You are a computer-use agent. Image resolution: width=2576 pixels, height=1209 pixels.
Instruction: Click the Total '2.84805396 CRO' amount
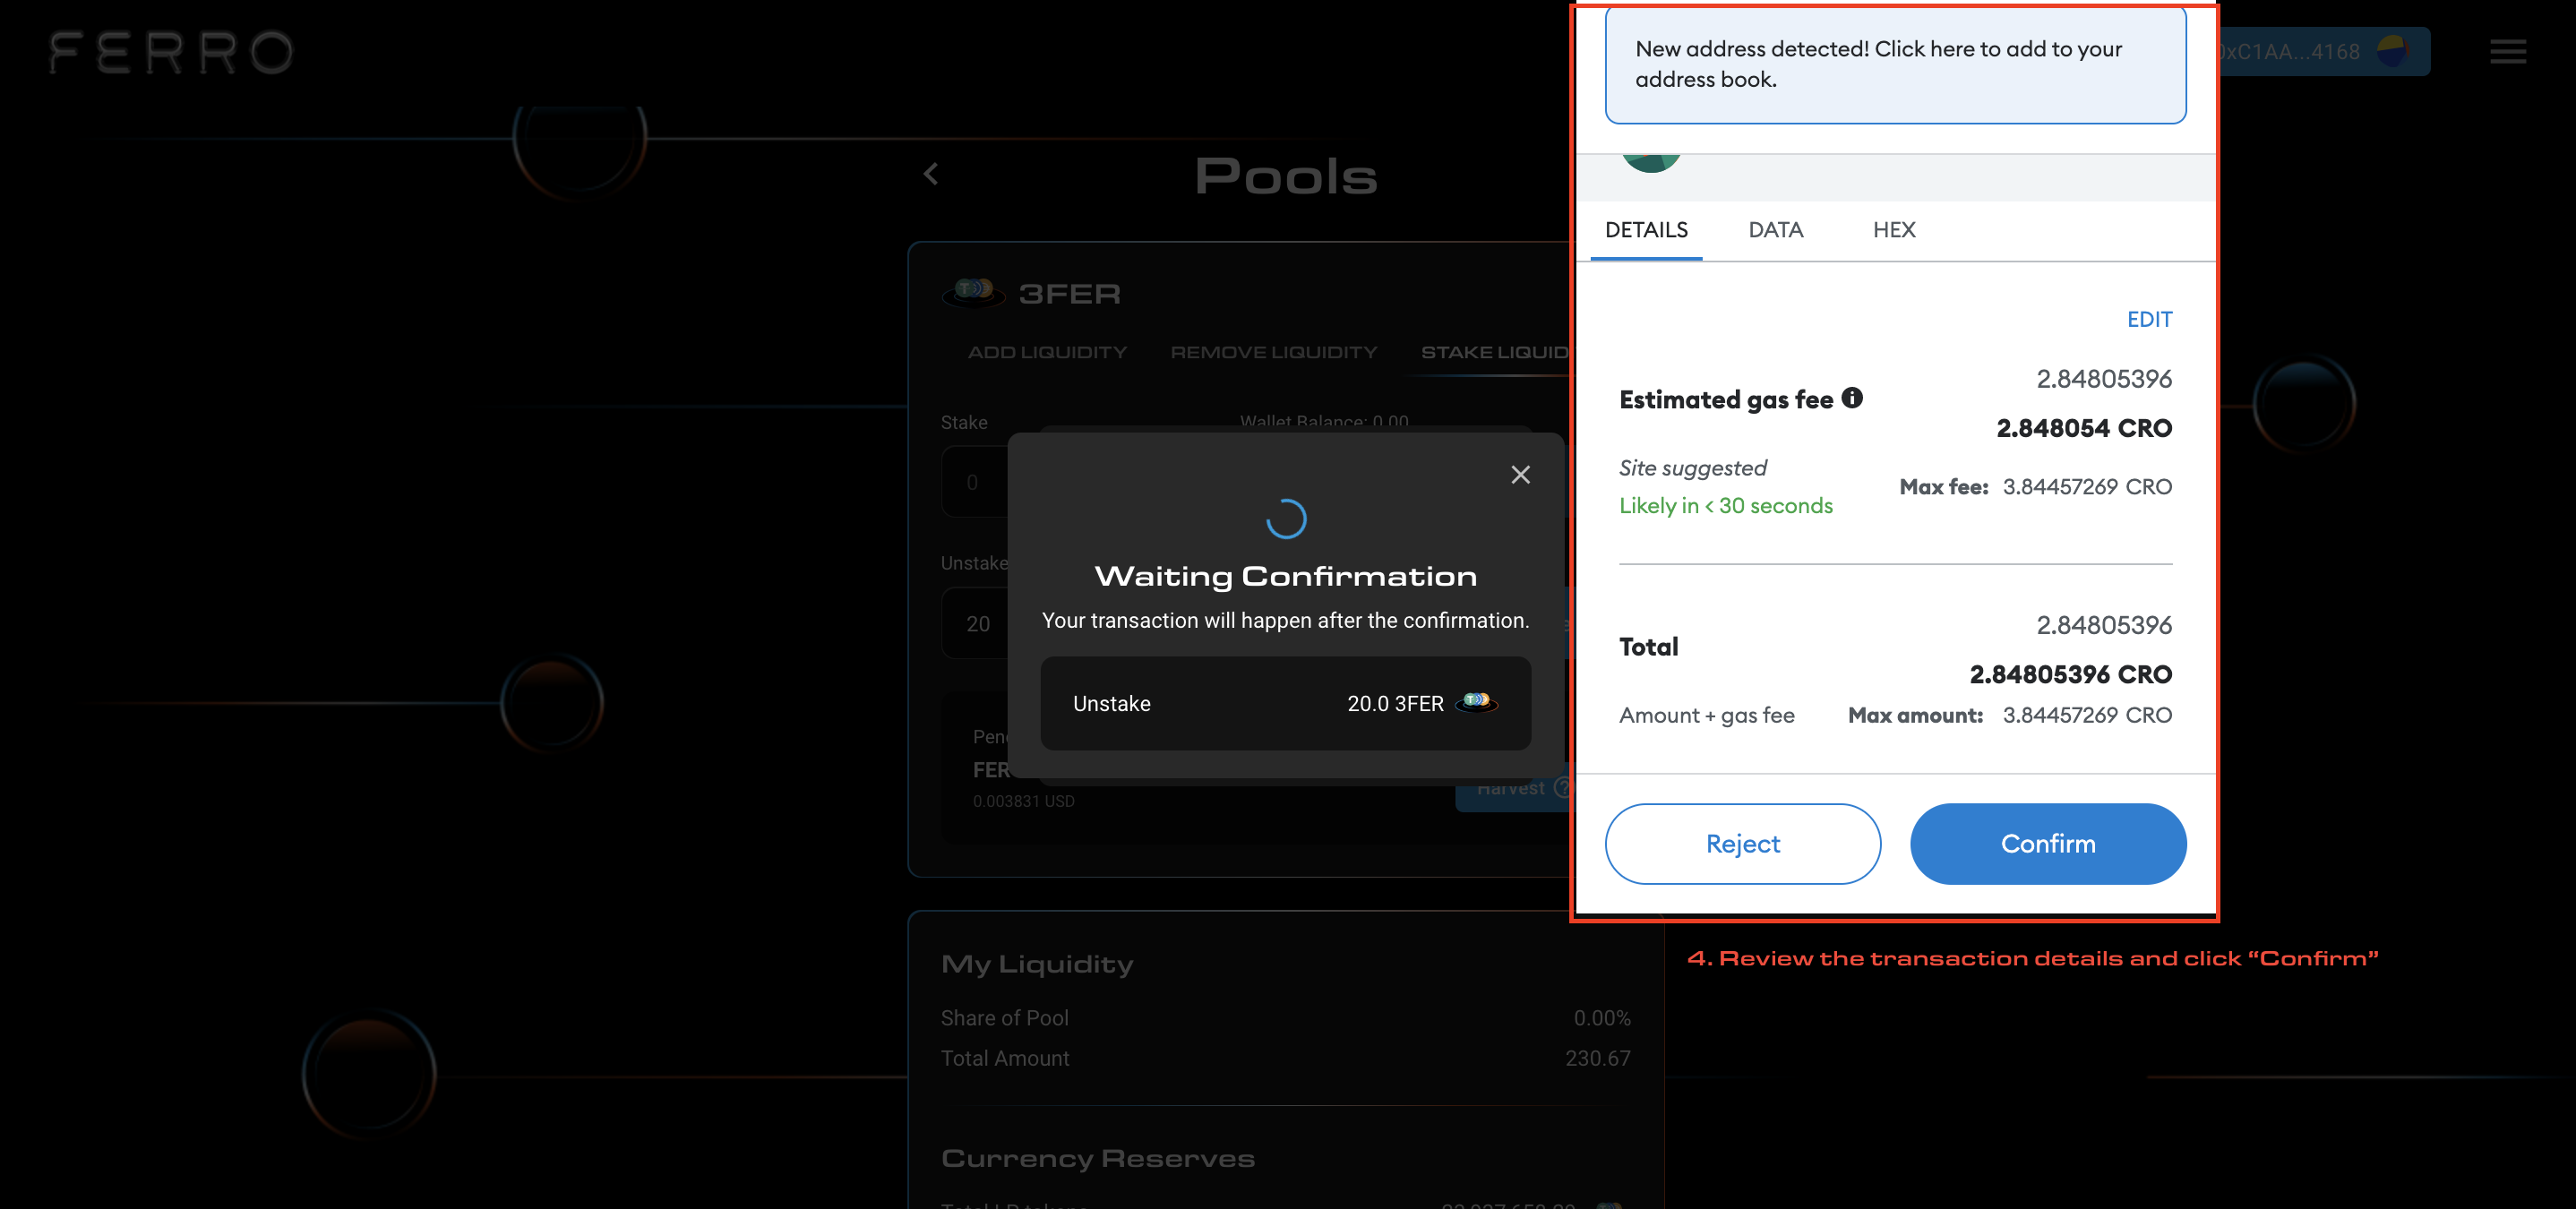[2070, 674]
